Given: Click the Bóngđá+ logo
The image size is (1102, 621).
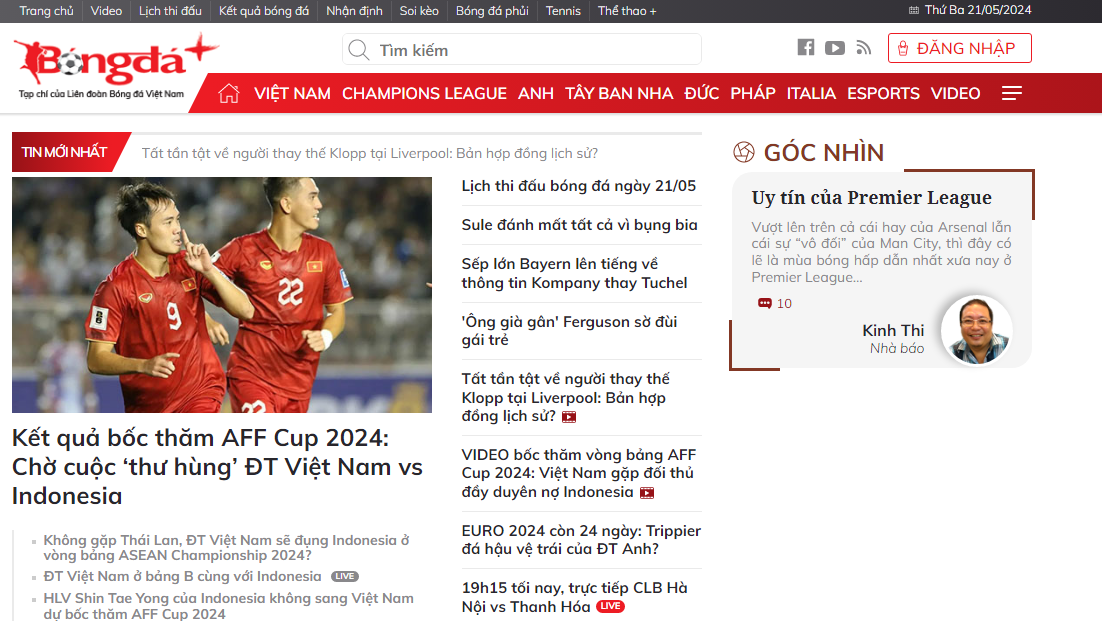Looking at the screenshot, I should tap(115, 66).
